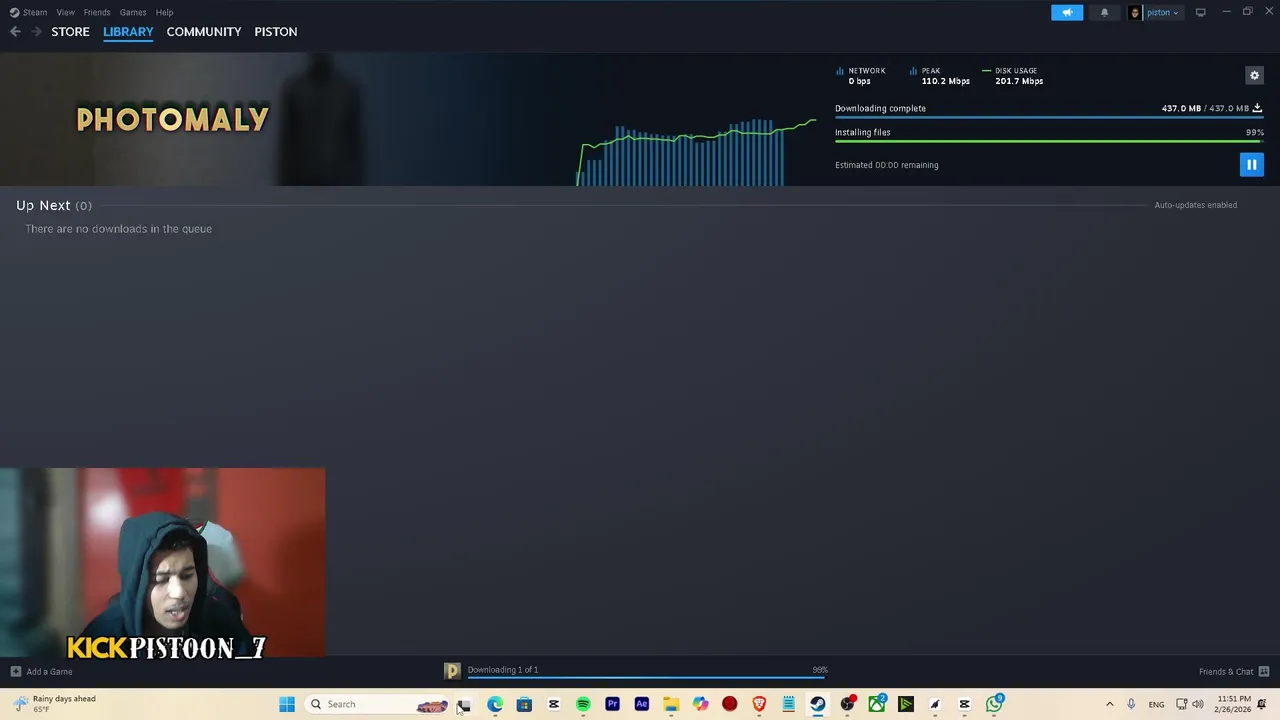1280x720 pixels.
Task: Click the network throughput graph
Action: coord(696,152)
